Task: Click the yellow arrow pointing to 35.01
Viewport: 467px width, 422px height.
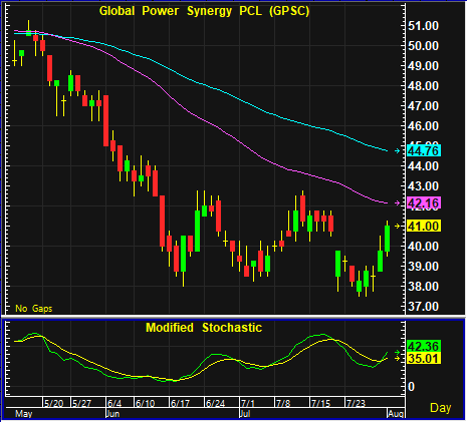Action: point(397,359)
